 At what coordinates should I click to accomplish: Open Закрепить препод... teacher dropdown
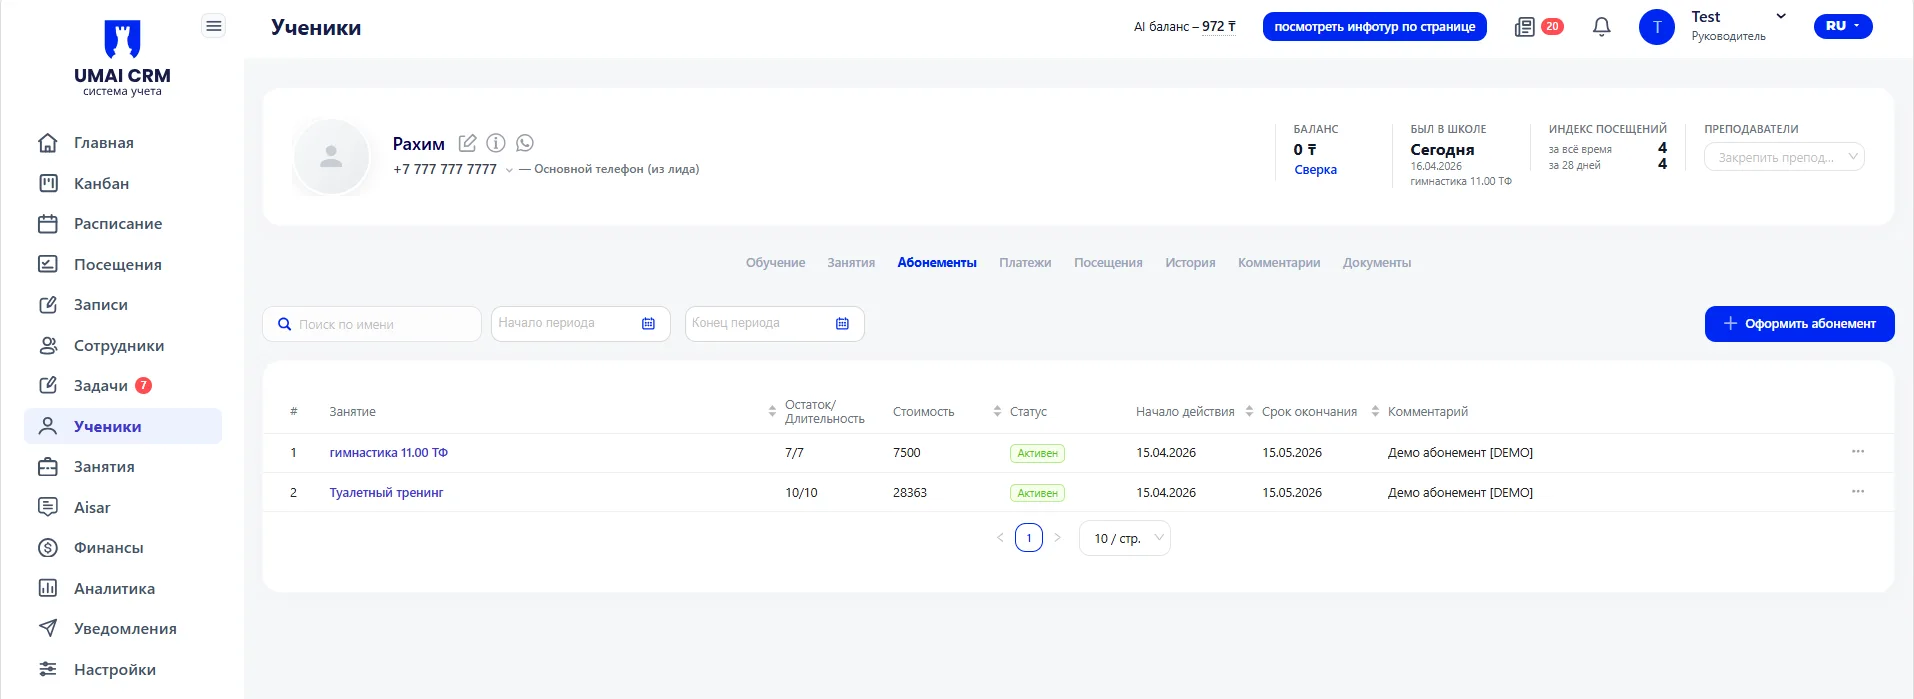[1783, 157]
